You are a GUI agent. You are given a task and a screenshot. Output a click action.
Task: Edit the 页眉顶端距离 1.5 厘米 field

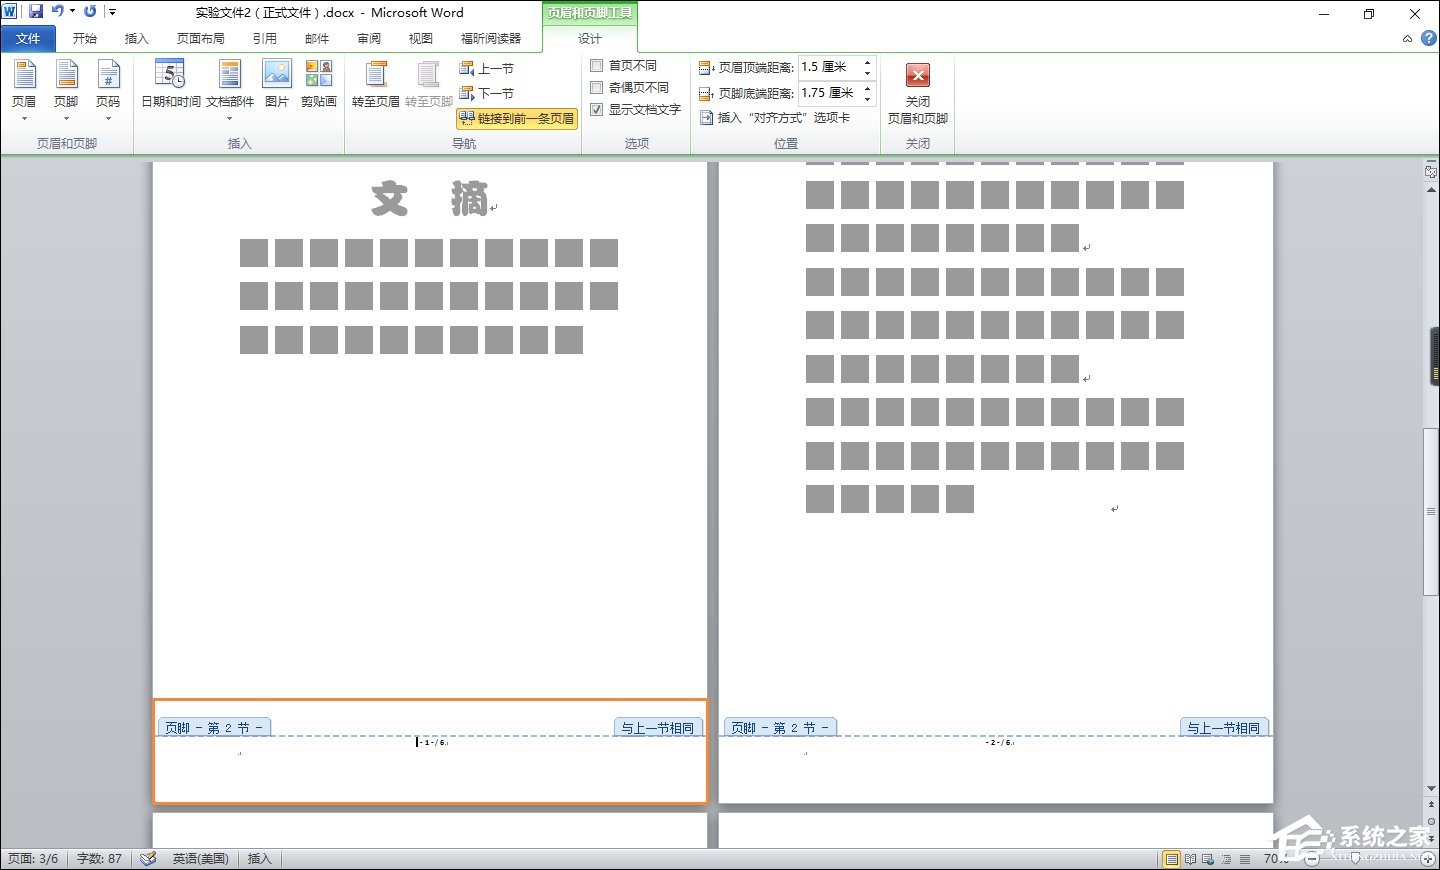[830, 67]
